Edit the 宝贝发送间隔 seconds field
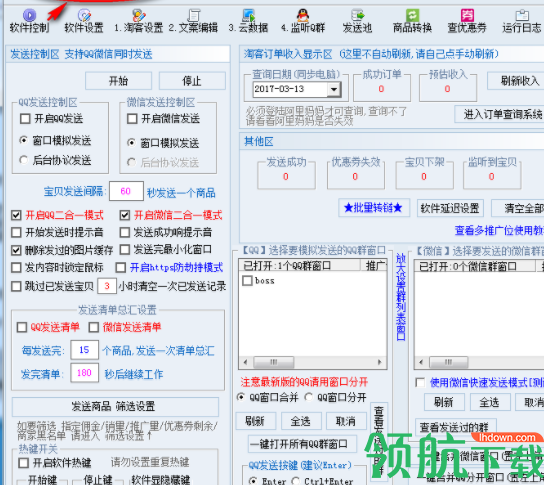544x485 pixels. (126, 191)
